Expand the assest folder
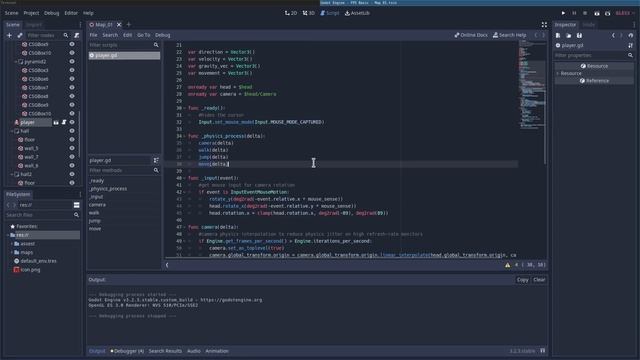 pyautogui.click(x=12, y=244)
